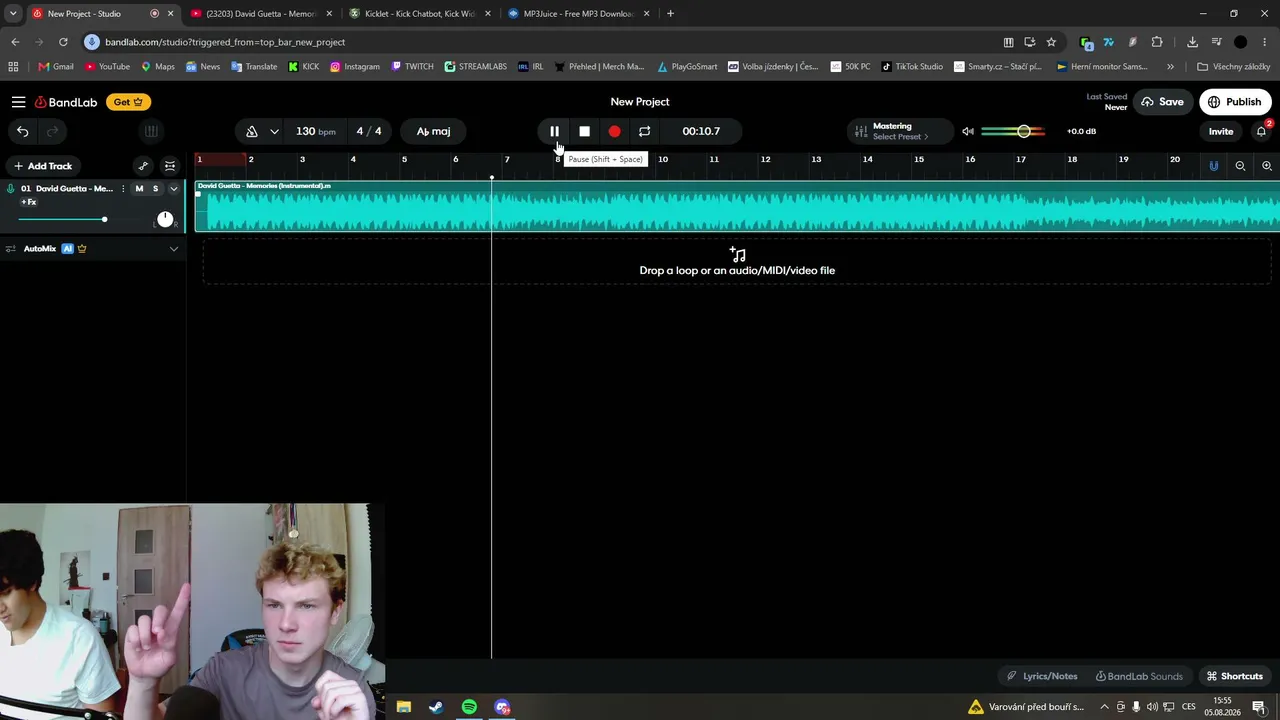Open Steam from the taskbar
This screenshot has width=1280, height=720.
tap(436, 707)
